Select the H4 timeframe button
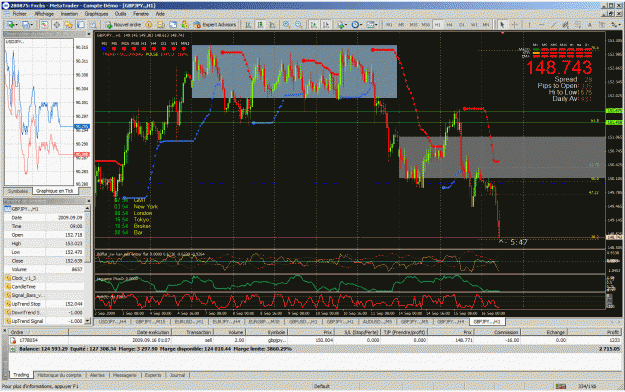 pyautogui.click(x=450, y=25)
